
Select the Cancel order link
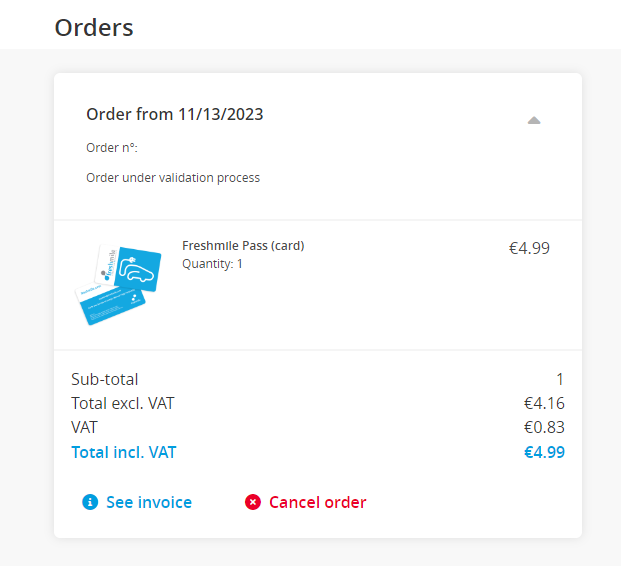pos(318,502)
